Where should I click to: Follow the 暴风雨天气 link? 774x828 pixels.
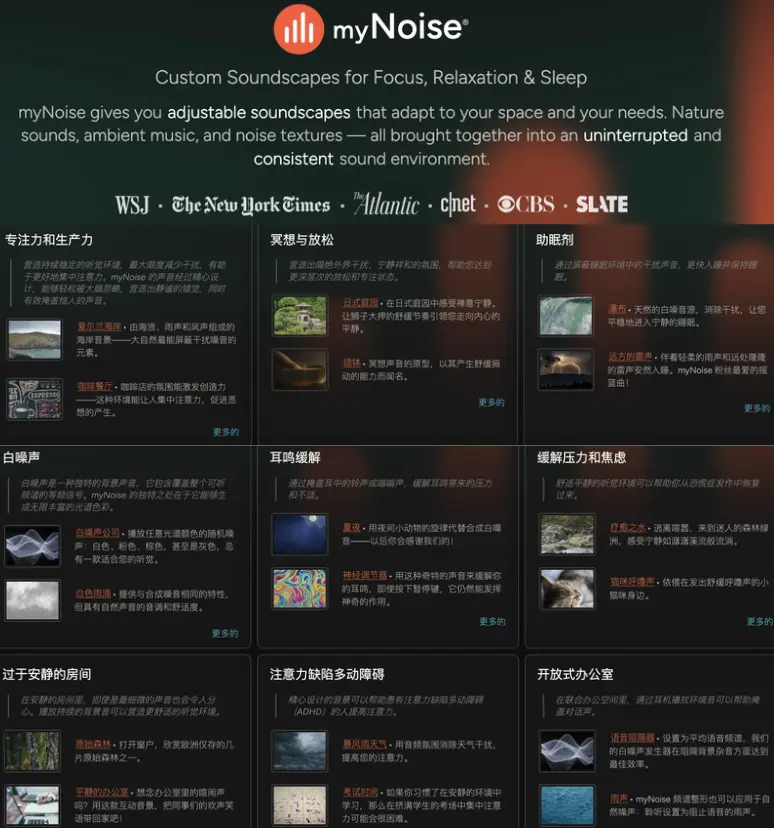coord(364,745)
